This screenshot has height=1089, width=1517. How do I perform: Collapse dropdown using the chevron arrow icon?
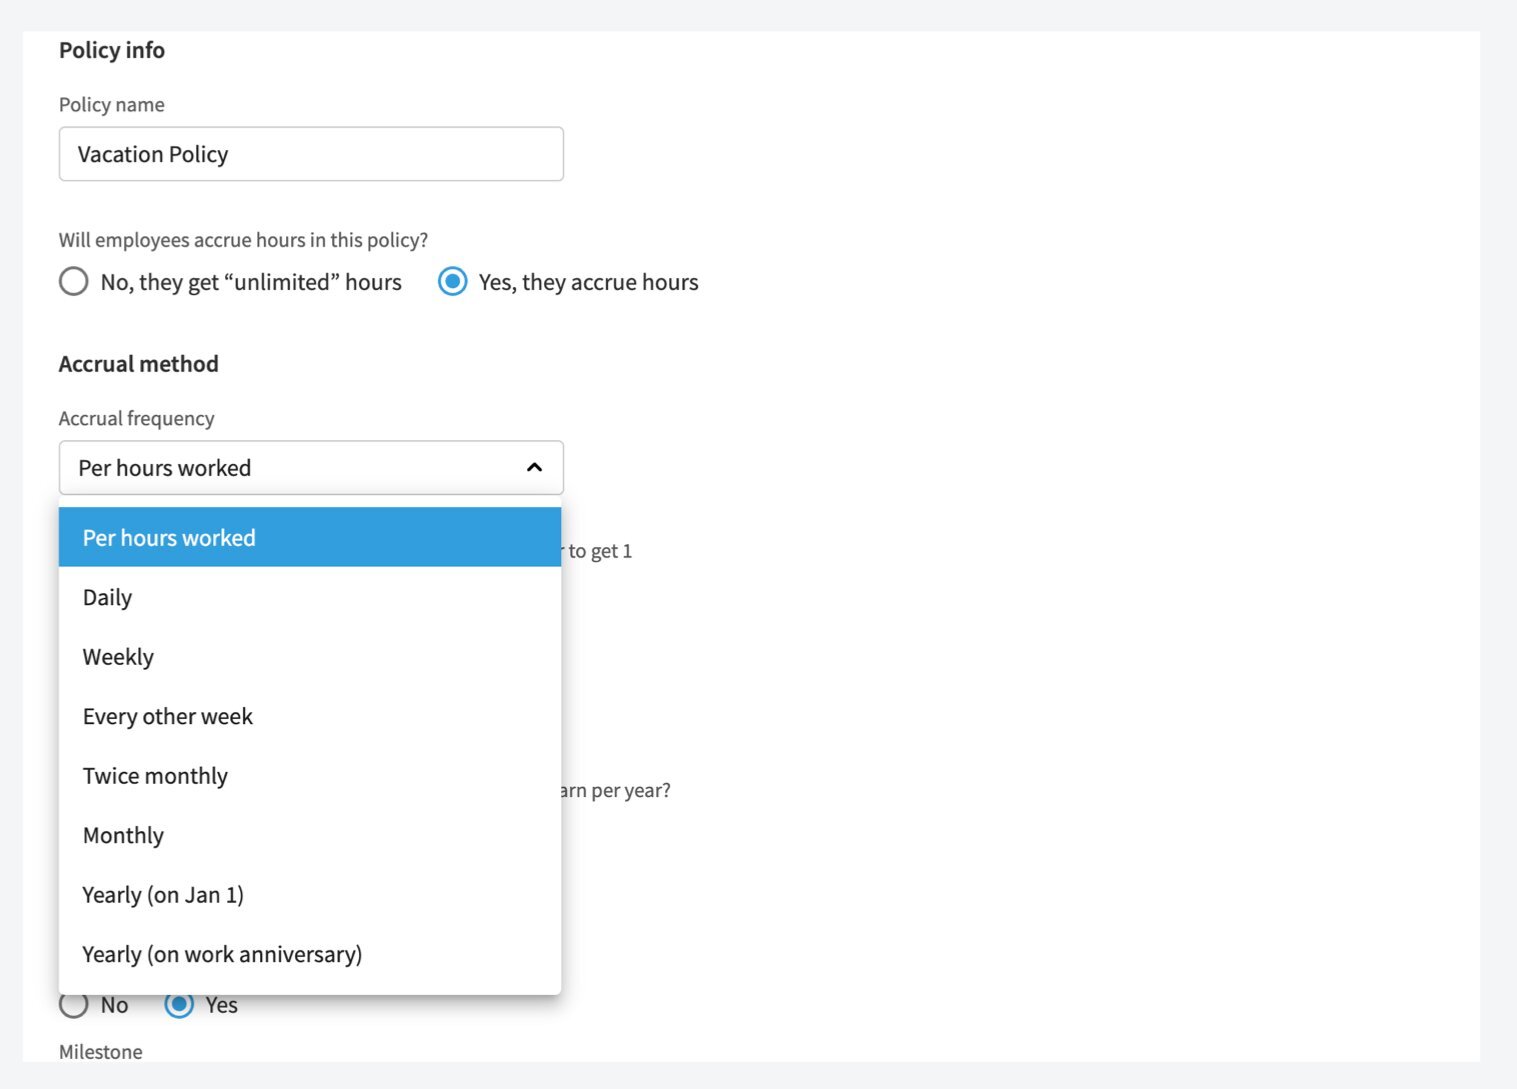(x=534, y=468)
